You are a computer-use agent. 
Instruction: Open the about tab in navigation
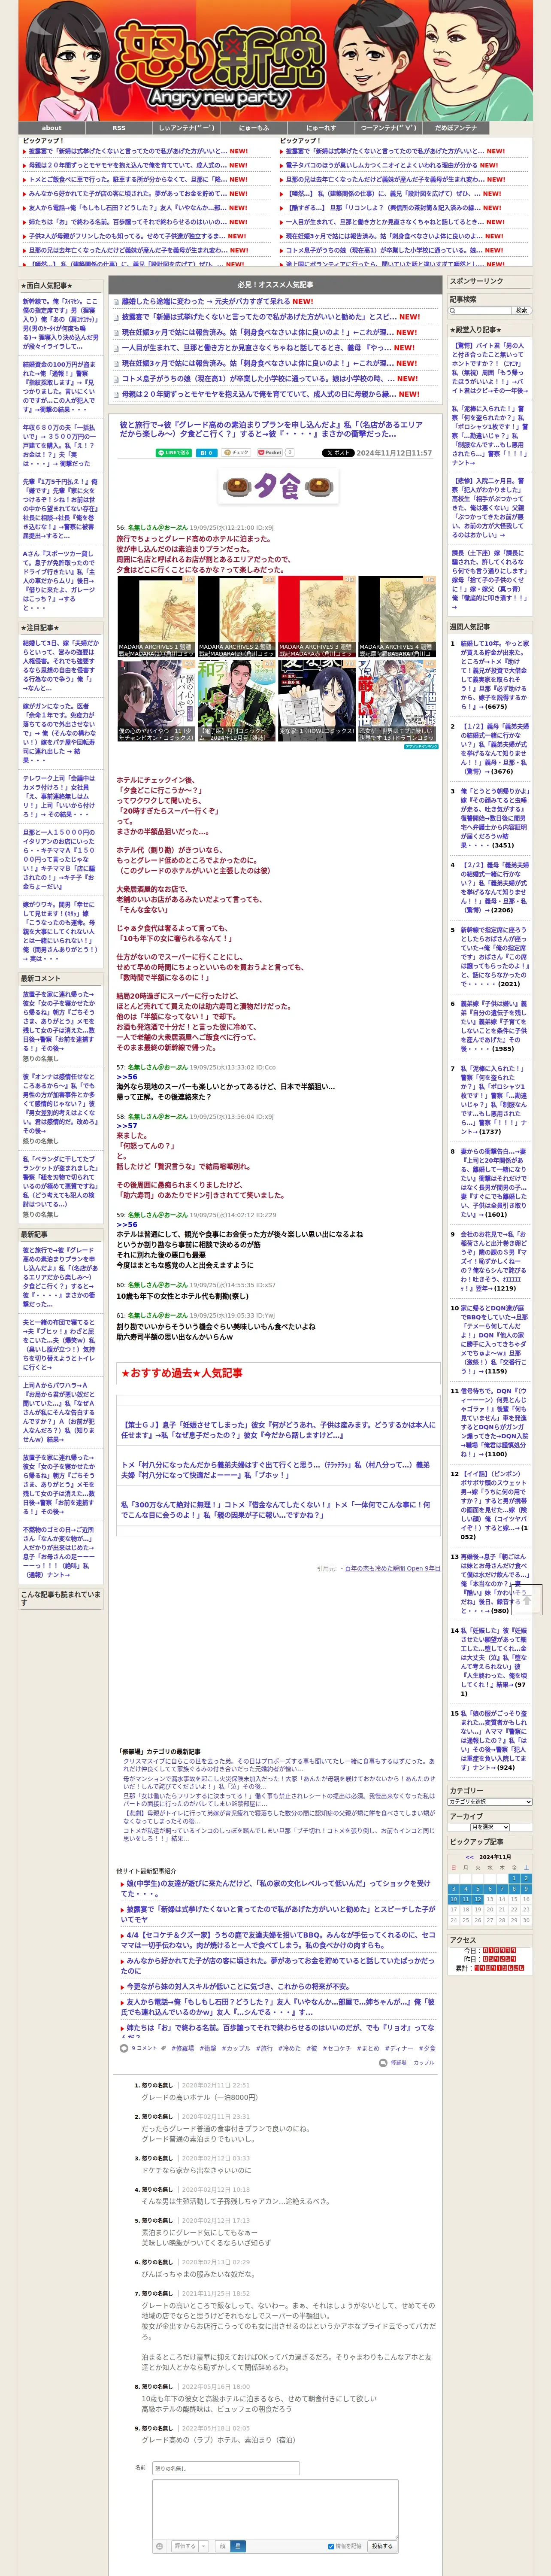pyautogui.click(x=51, y=128)
